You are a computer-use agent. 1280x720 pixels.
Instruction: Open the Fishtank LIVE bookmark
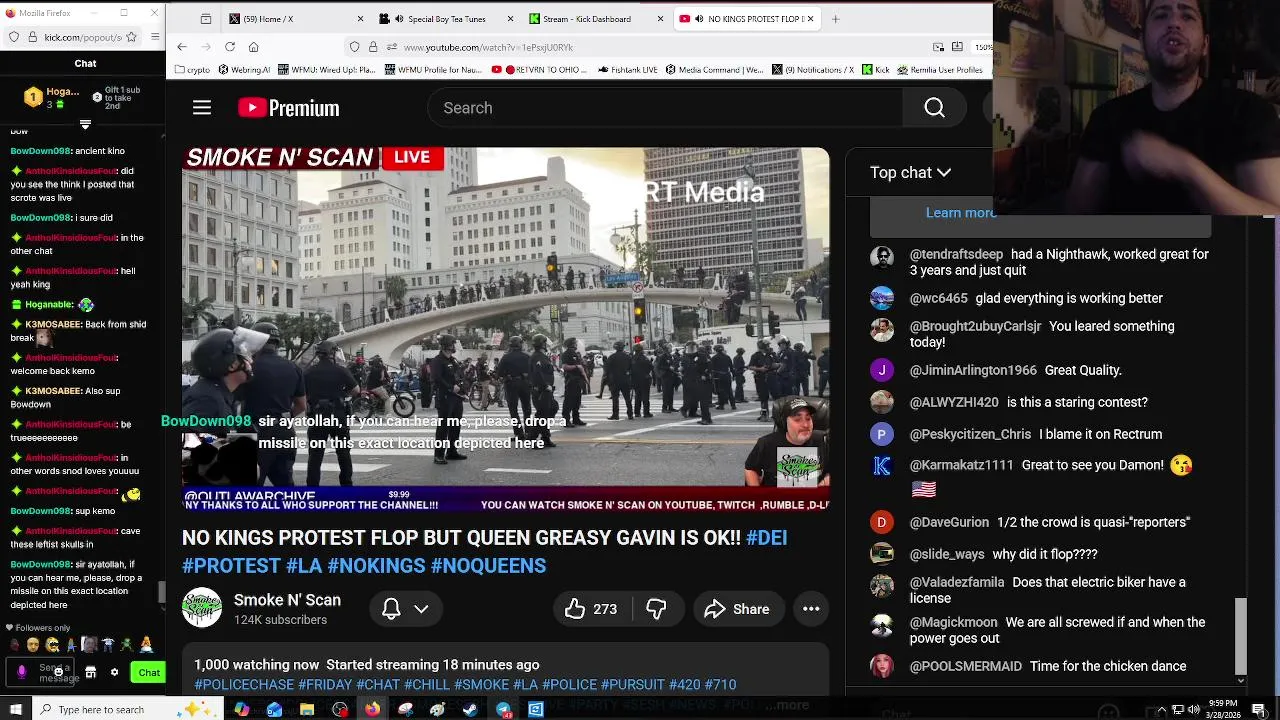tap(626, 70)
